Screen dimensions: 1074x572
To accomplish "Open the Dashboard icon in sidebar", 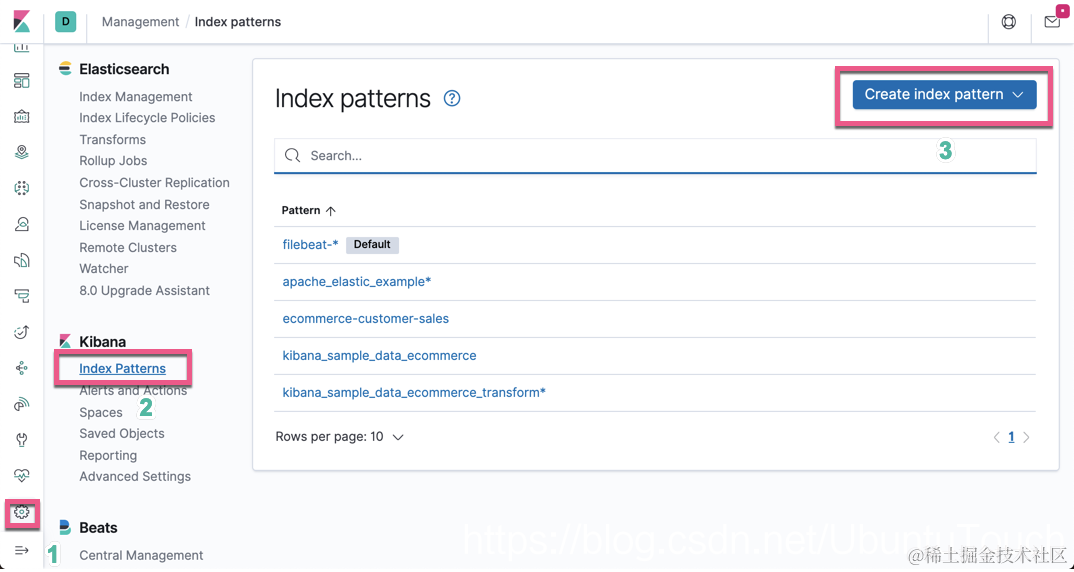I will (x=22, y=80).
